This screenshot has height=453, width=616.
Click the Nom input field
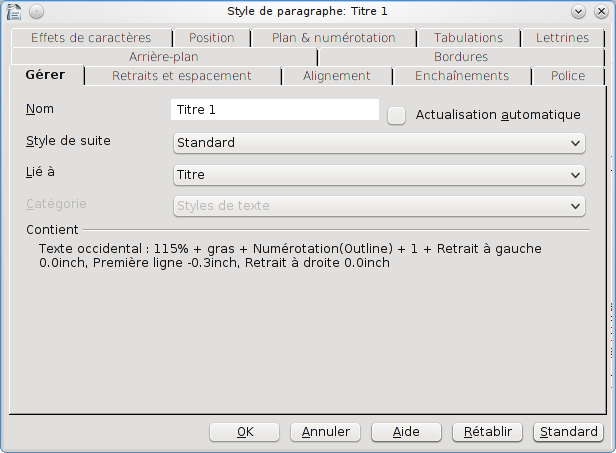(x=275, y=110)
